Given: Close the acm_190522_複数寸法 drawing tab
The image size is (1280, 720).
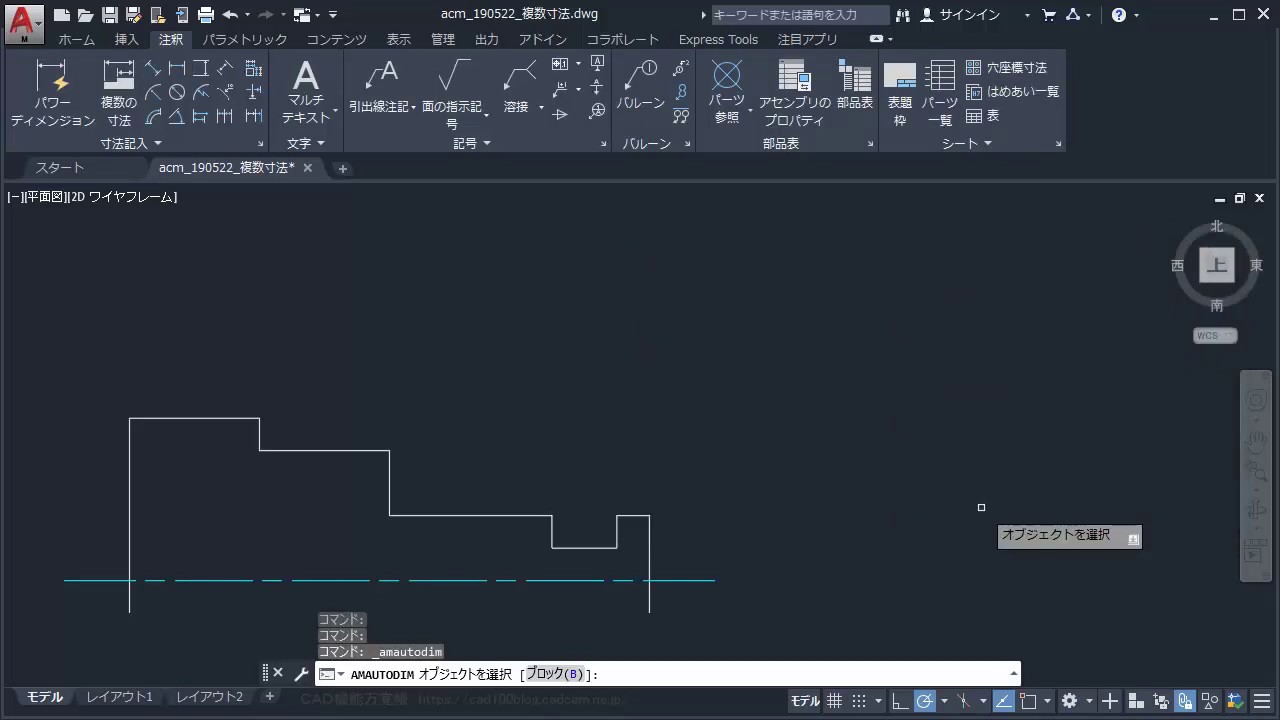Looking at the screenshot, I should coord(308,168).
